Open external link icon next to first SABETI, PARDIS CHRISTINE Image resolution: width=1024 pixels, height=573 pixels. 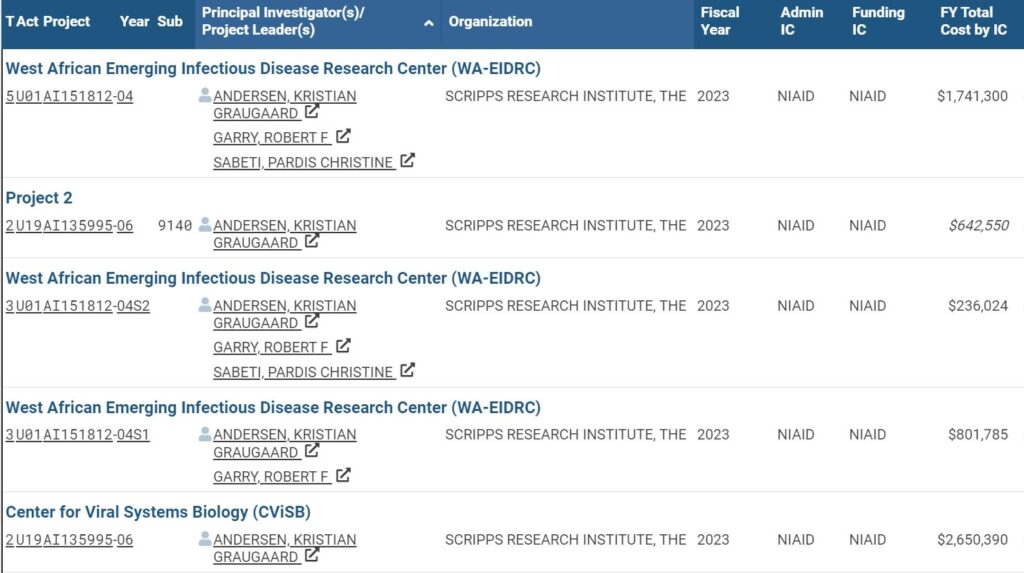407,160
